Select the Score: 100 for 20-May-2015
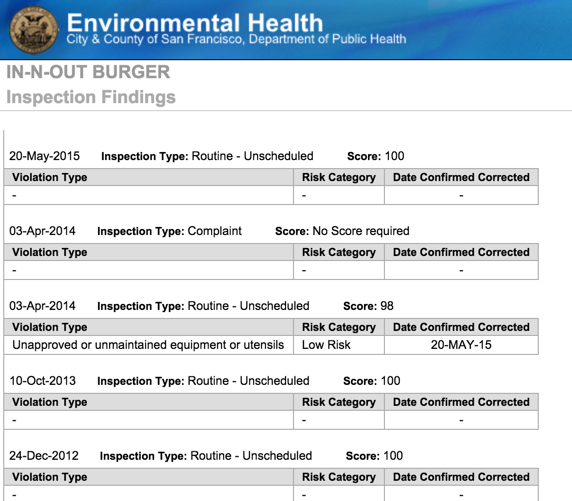Screen dimensions: 572x501 pos(375,156)
